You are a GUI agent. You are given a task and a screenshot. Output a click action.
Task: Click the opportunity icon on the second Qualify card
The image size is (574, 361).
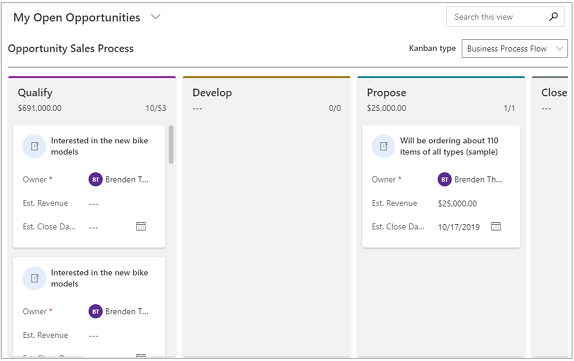pyautogui.click(x=34, y=278)
